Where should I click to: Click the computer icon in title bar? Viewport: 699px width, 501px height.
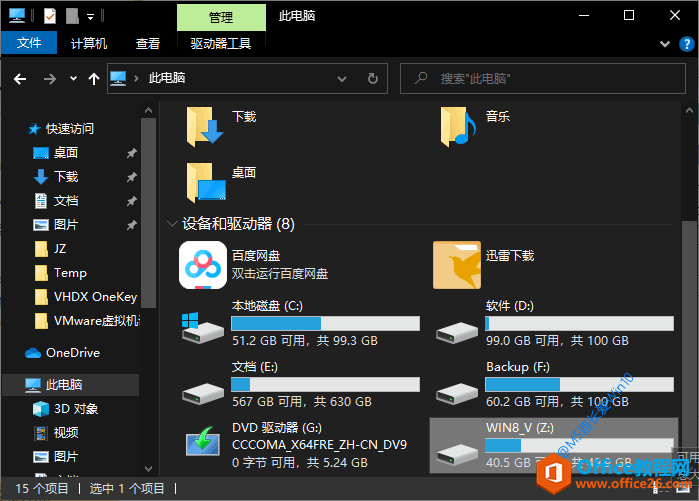pyautogui.click(x=17, y=16)
